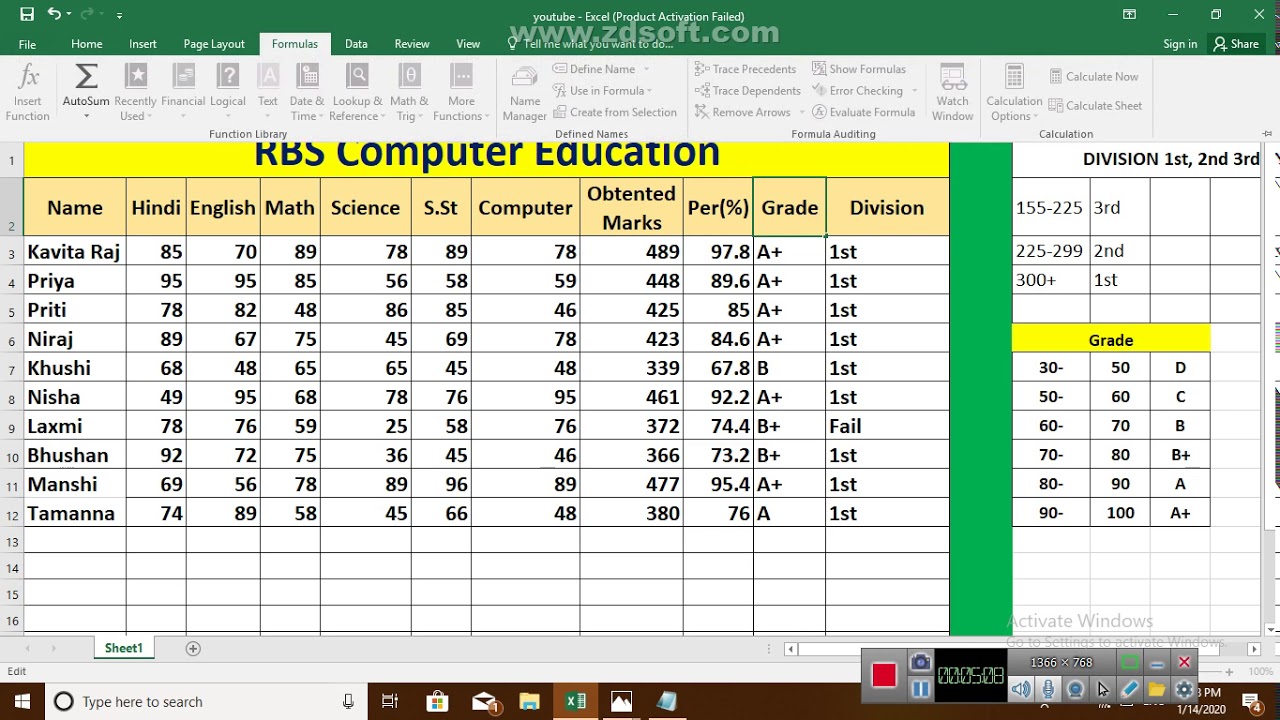Image resolution: width=1280 pixels, height=720 pixels.
Task: Toggle speaker audio capture in the recorder
Action: [x=1020, y=689]
